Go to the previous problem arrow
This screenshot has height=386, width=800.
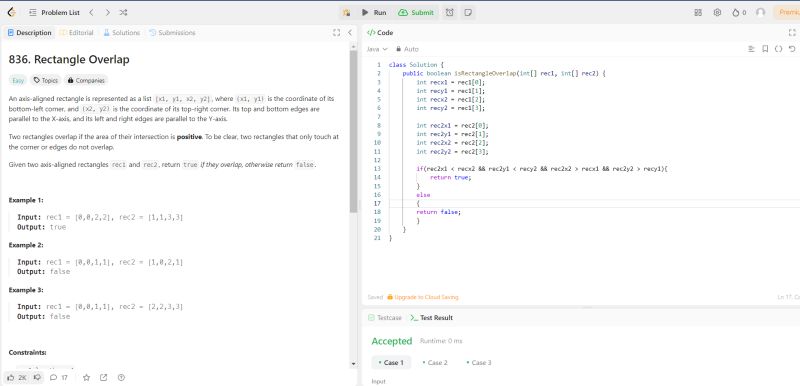(91, 12)
